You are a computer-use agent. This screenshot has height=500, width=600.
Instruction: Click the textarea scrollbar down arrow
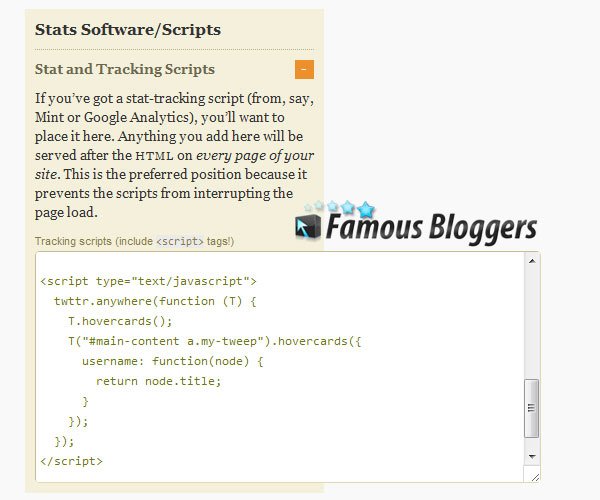[x=531, y=458]
